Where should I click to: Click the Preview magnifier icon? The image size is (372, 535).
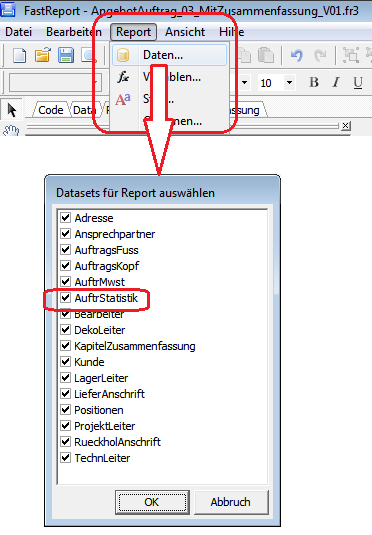pyautogui.click(x=88, y=55)
